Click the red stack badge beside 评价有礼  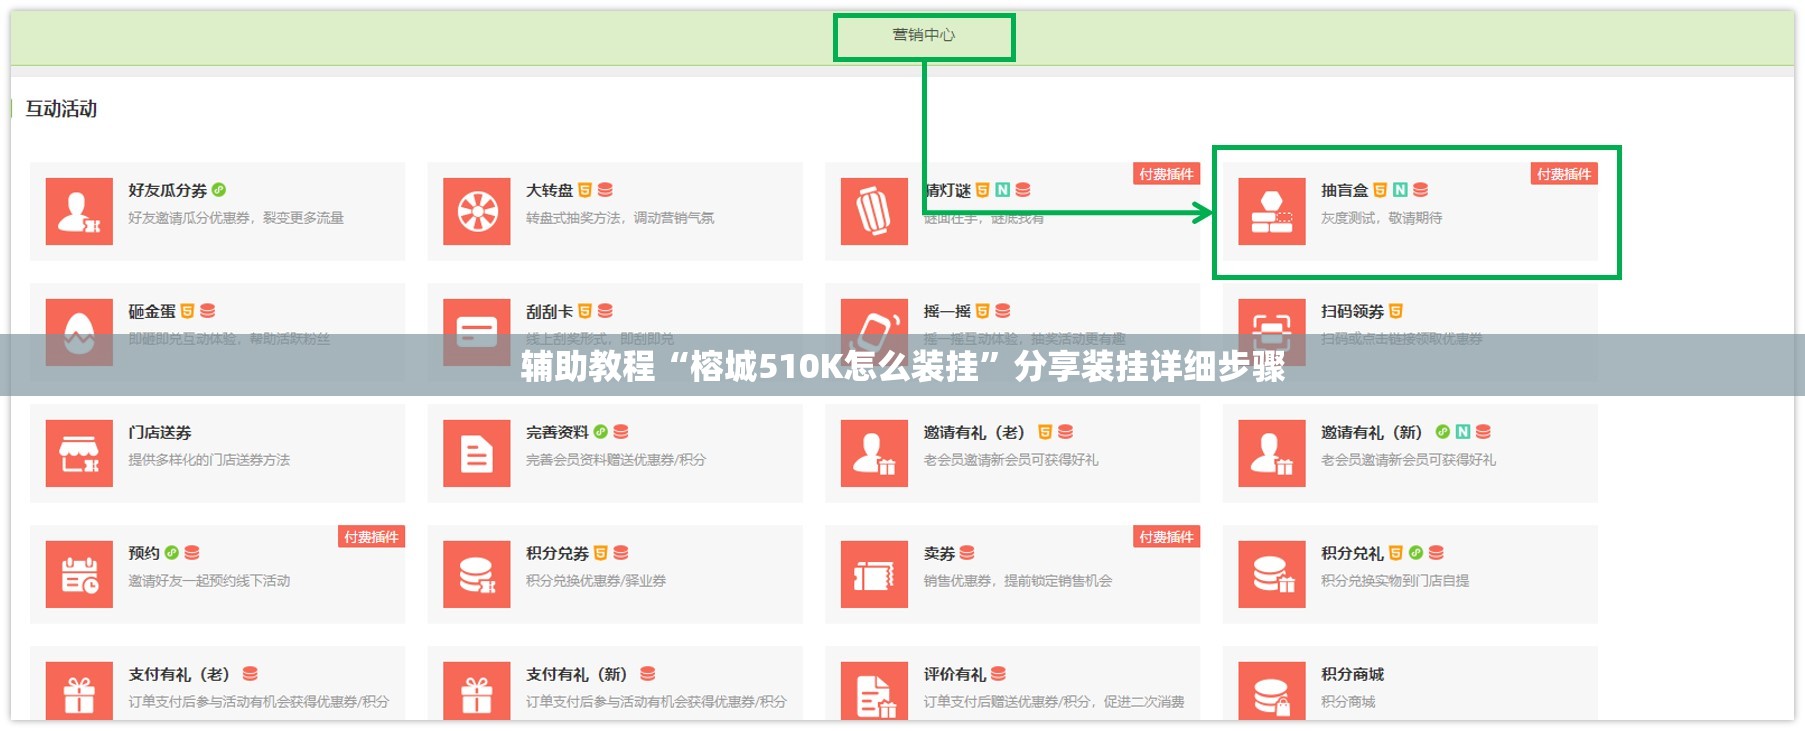click(998, 674)
